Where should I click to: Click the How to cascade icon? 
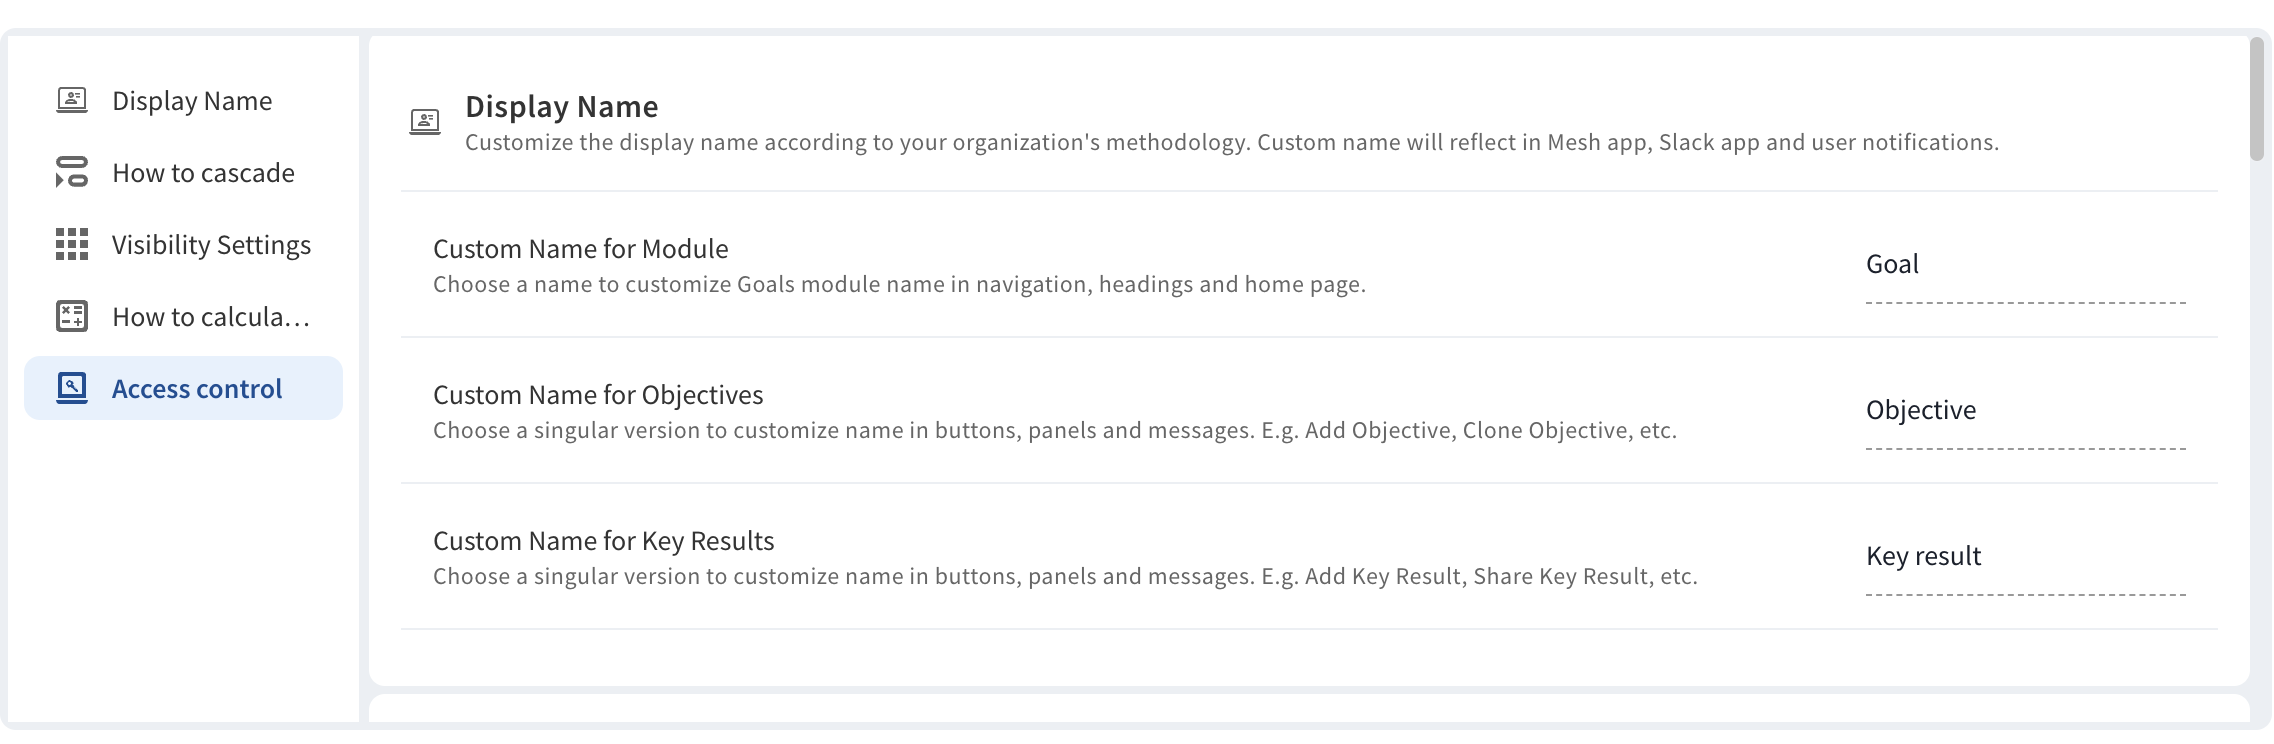(72, 172)
